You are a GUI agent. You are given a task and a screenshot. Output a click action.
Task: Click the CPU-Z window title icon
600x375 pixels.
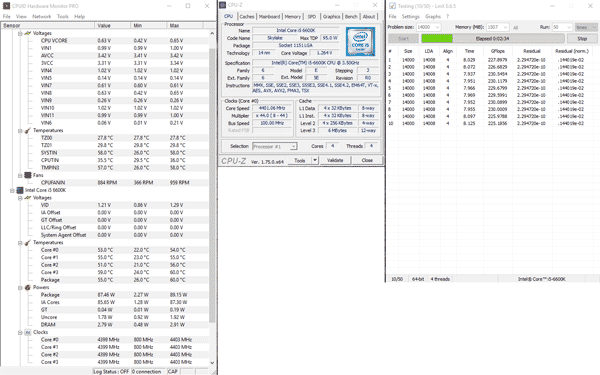pos(222,5)
